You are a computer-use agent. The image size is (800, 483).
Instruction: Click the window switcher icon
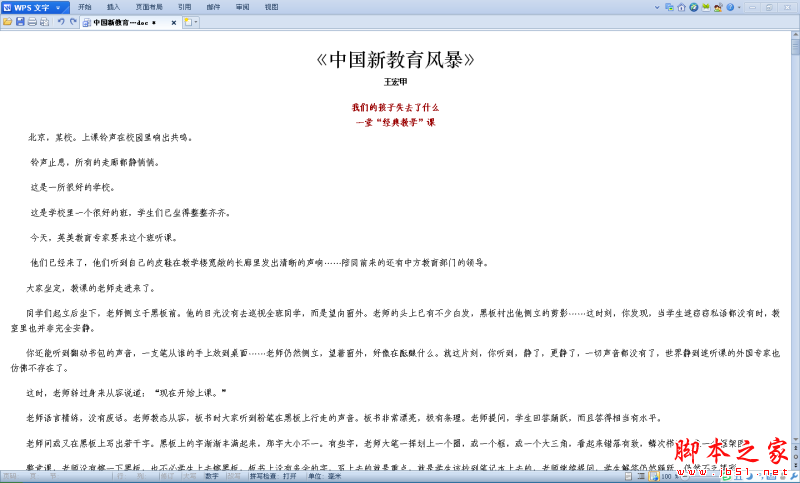[x=669, y=7]
